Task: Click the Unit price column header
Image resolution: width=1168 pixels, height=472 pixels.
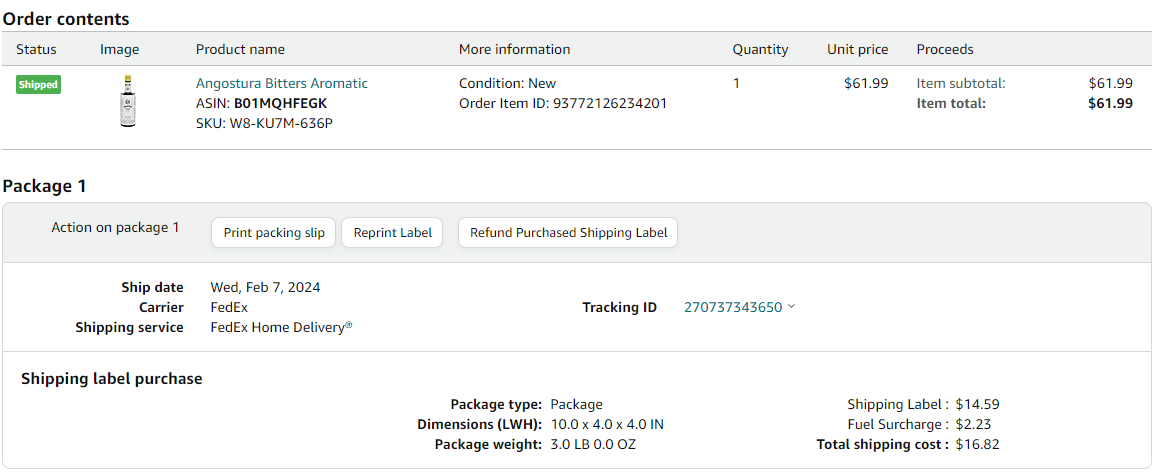Action: click(x=857, y=49)
